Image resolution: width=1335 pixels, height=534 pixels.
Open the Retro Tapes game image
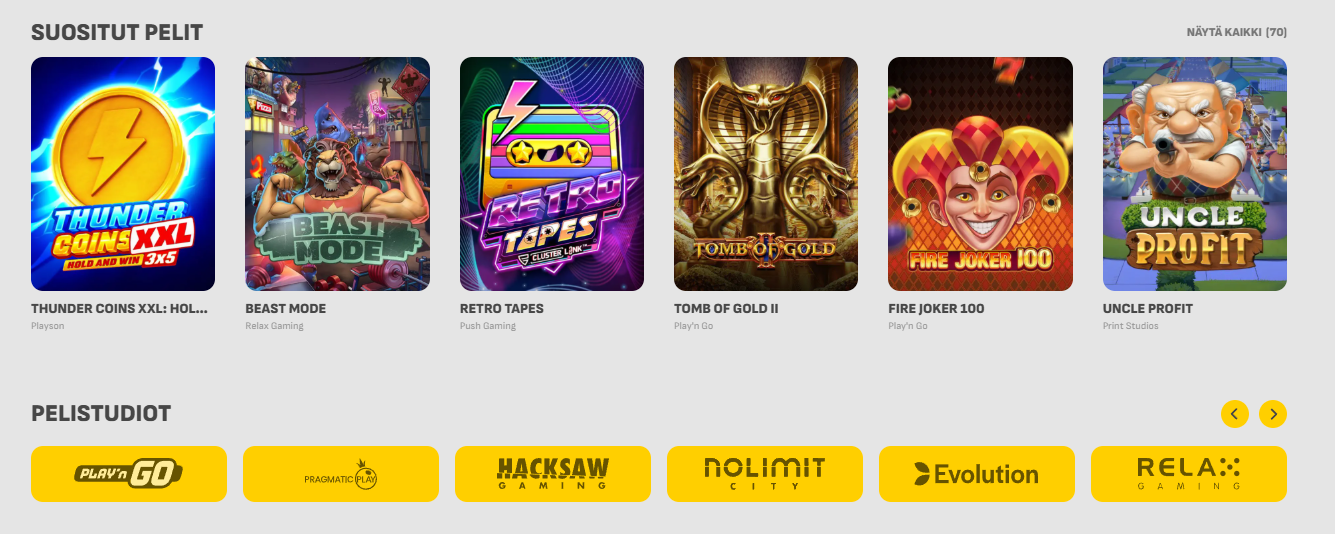point(552,174)
